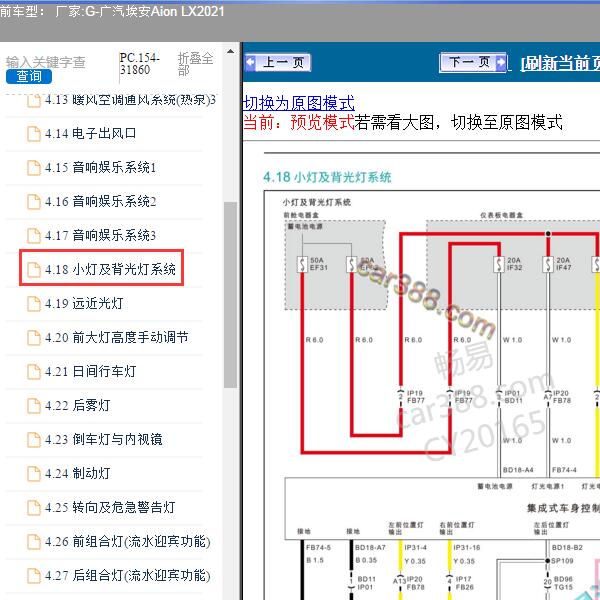The height and width of the screenshot is (600, 600).
Task: Click document icon beside 4.16 音响娱乐系统2
Action: click(x=34, y=202)
